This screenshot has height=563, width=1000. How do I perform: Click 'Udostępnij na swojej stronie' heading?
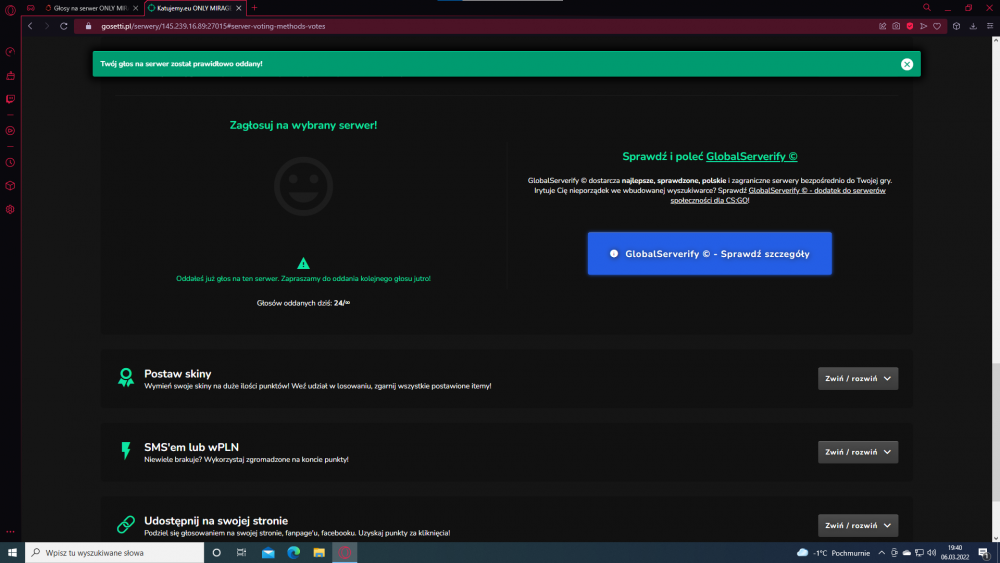pyautogui.click(x=216, y=521)
